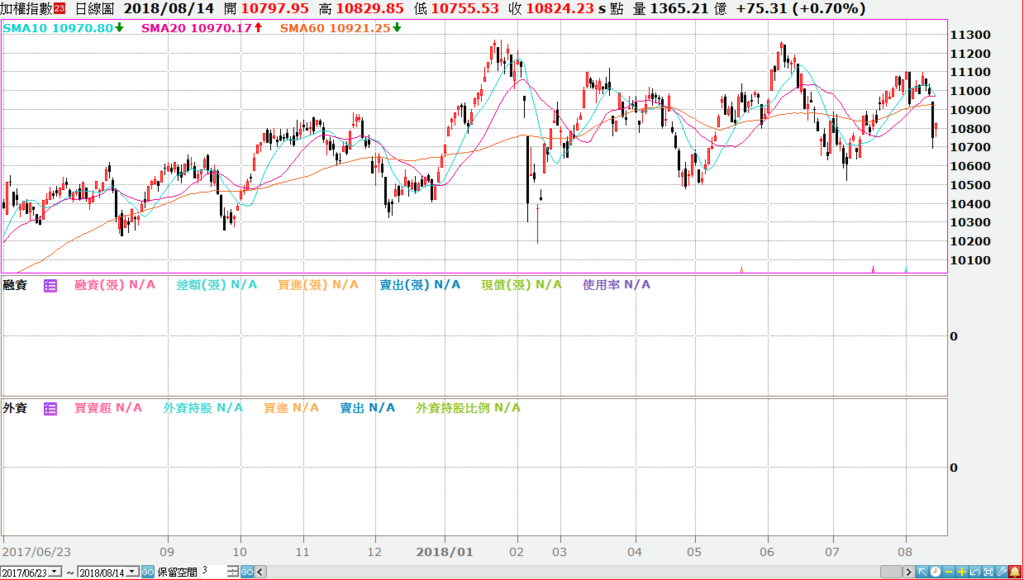Click the orange marker on chart bottom axis
The height and width of the screenshot is (580, 1024).
[742, 269]
